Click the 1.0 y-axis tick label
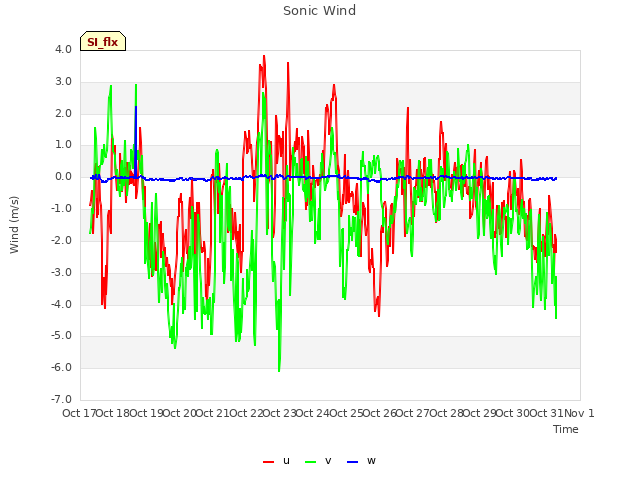Screen dimensions: 640x480 click(x=63, y=145)
